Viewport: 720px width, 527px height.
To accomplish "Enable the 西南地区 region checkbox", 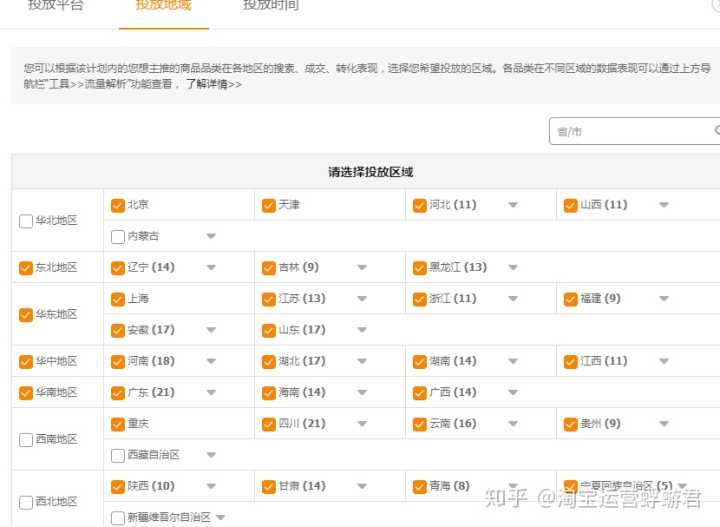I will click(x=26, y=440).
